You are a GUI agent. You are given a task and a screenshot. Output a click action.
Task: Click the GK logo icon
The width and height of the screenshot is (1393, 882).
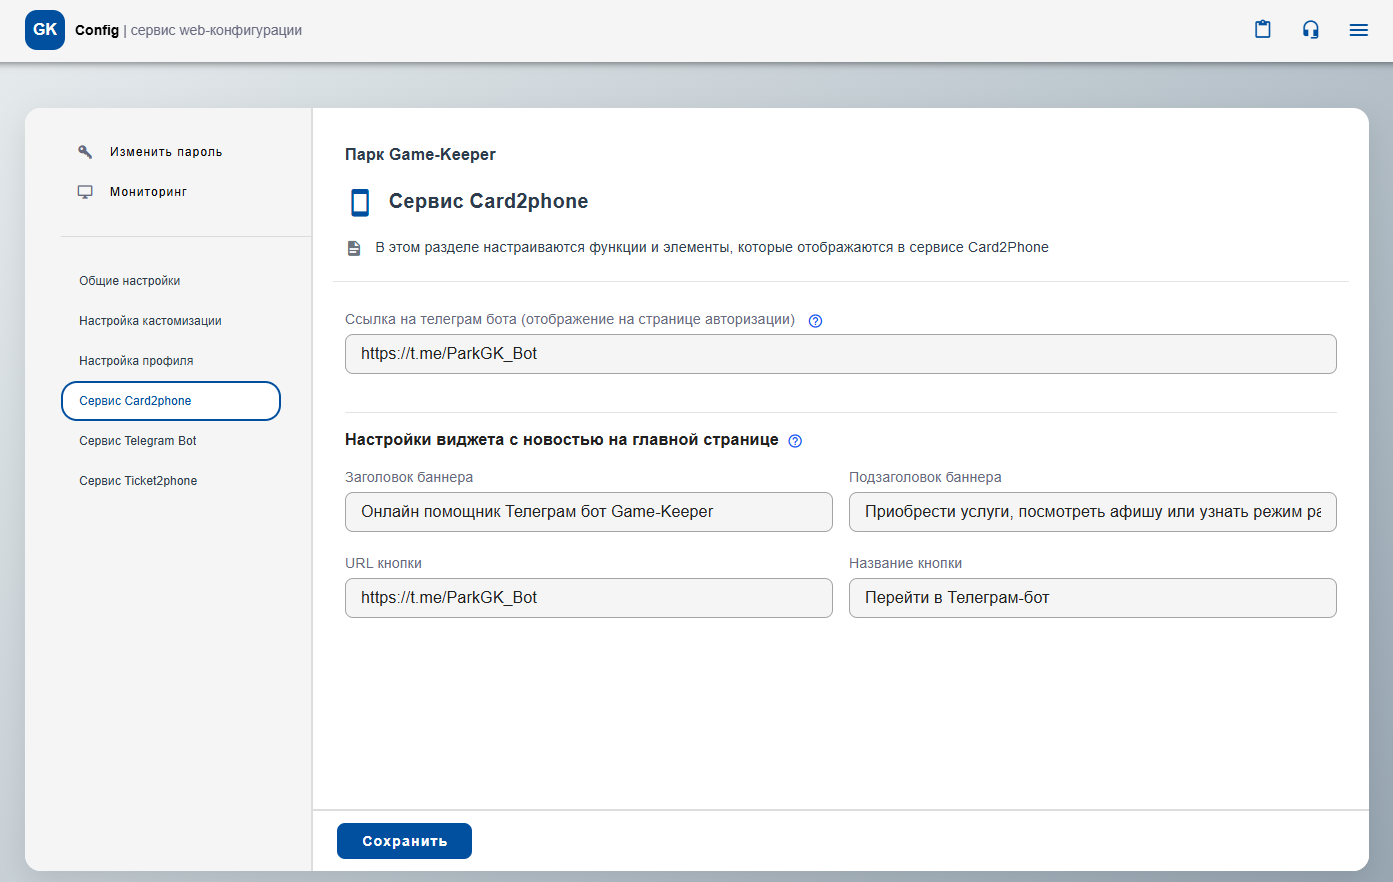click(45, 30)
